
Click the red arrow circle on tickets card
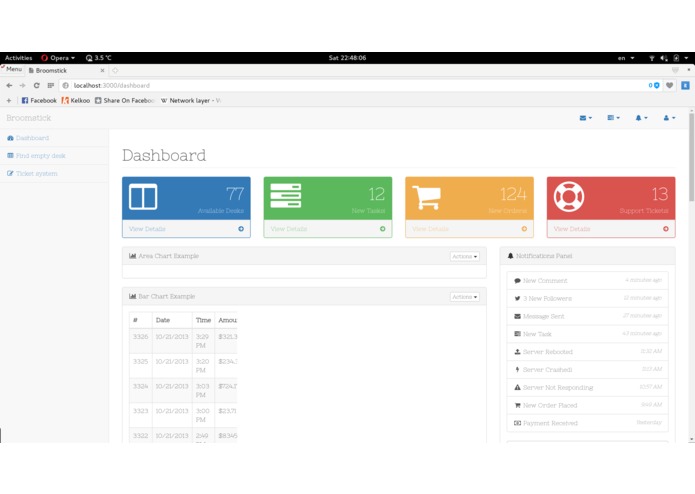666,229
